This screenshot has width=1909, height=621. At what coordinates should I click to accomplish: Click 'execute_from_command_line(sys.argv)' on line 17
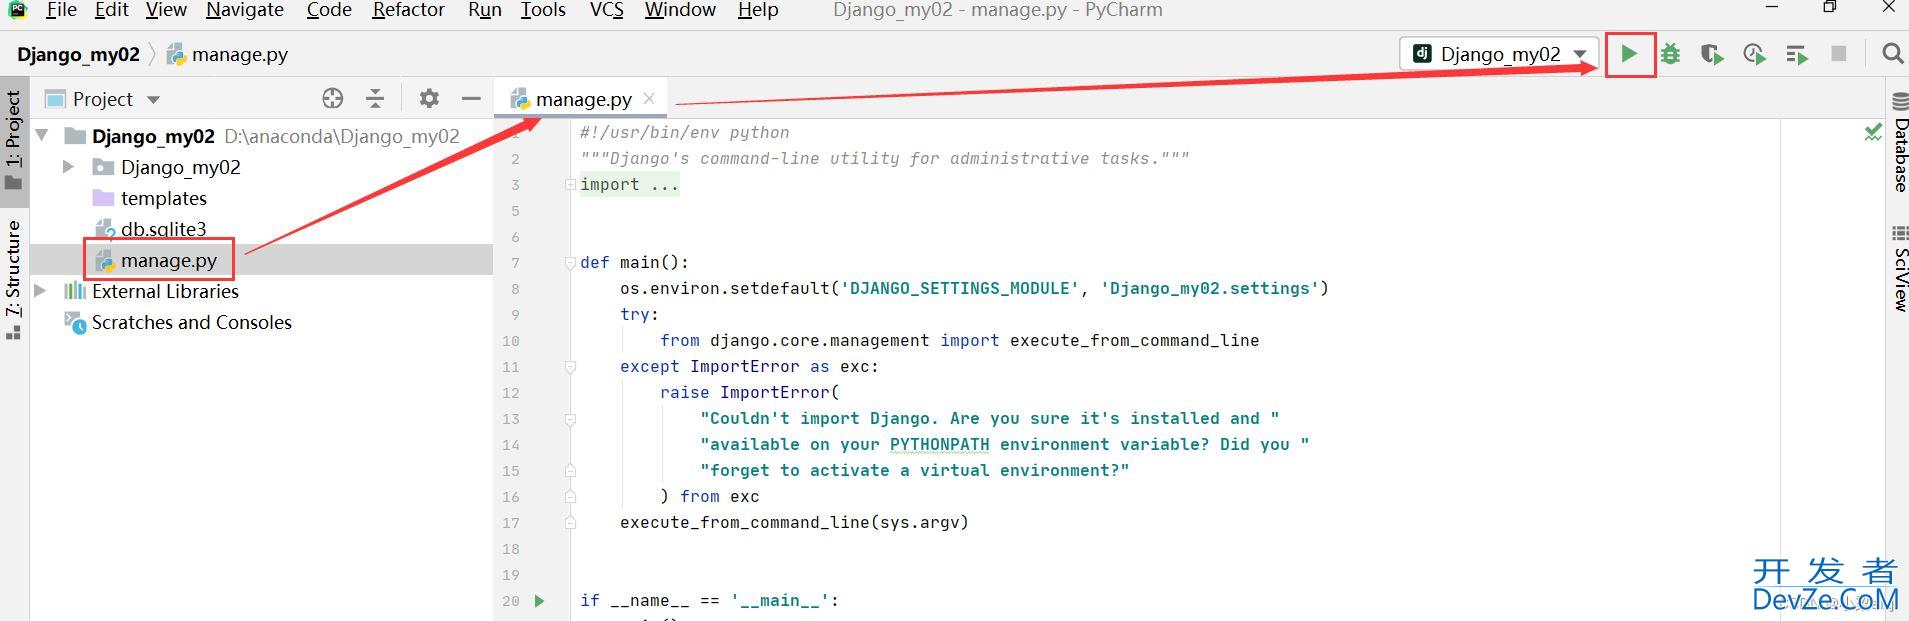(x=794, y=522)
